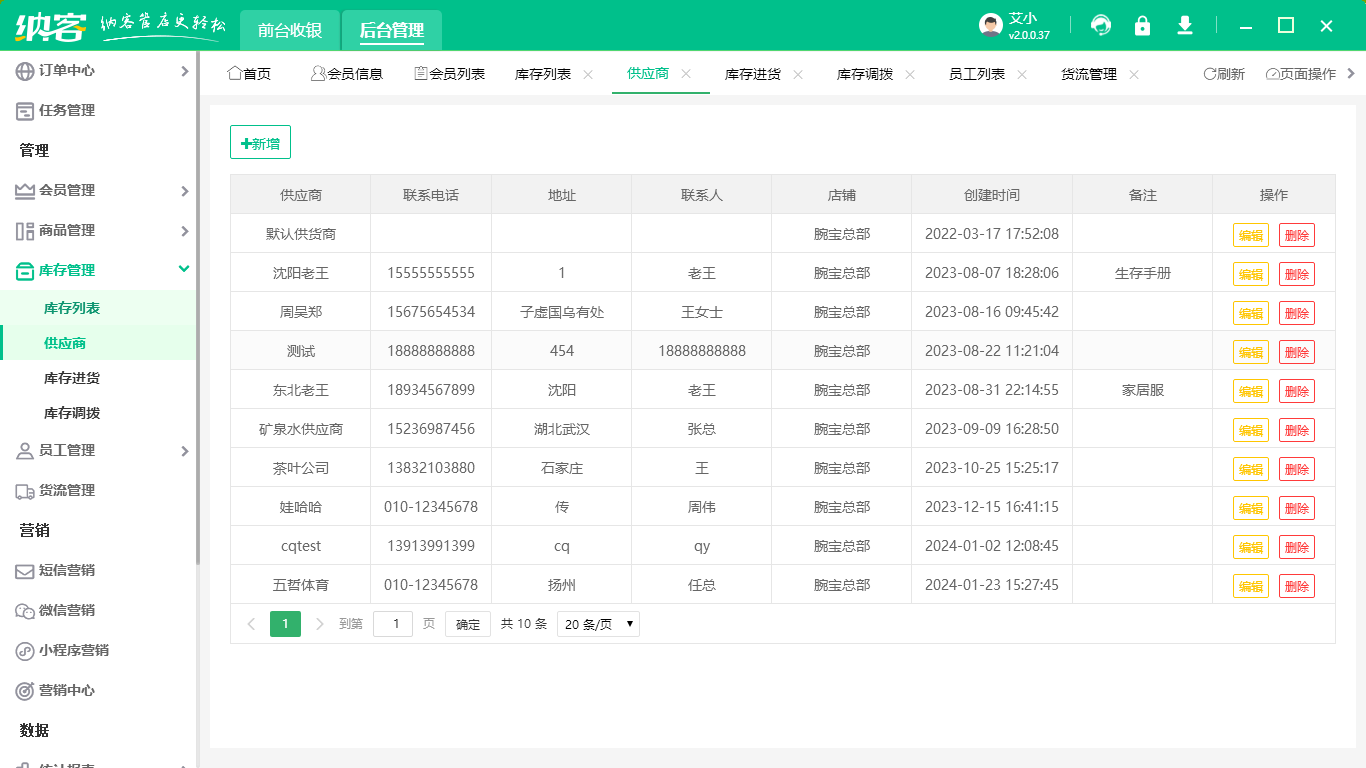Open 短信营销 in the marketing section
1366x768 pixels.
coord(73,570)
